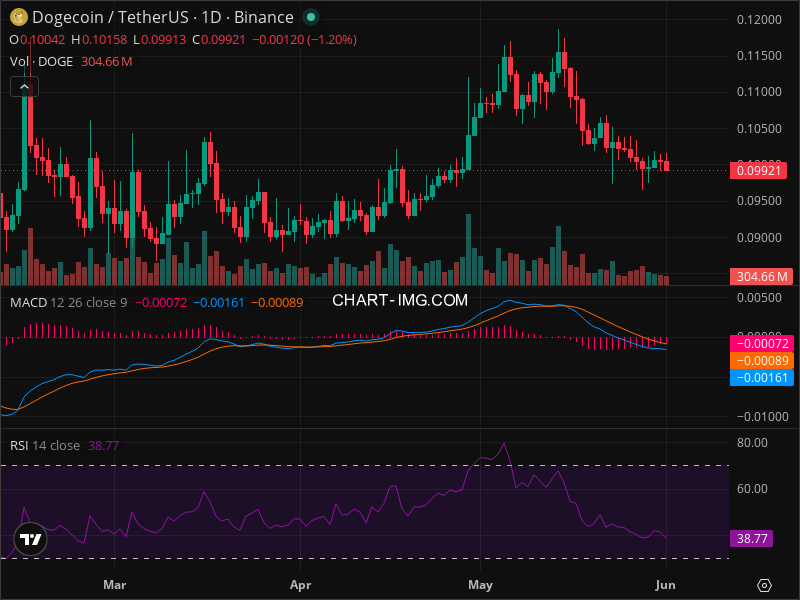The width and height of the screenshot is (800, 600).
Task: Click the purple RSI value tag 38.77
Action: [752, 538]
